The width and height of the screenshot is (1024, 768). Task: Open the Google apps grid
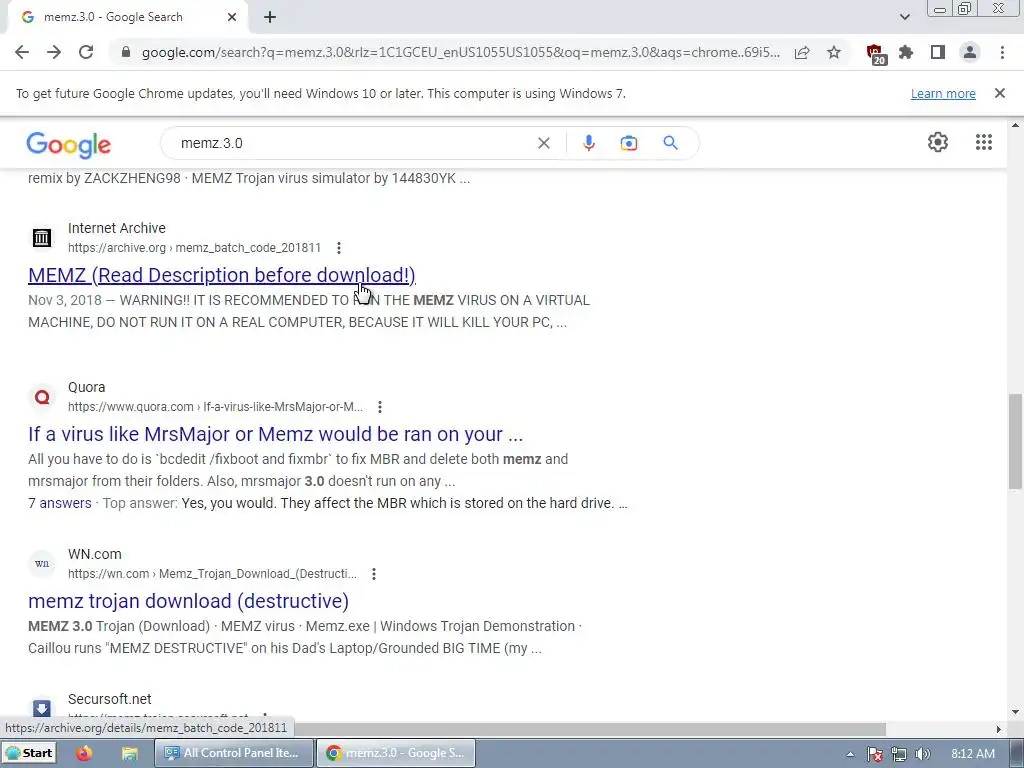[984, 142]
